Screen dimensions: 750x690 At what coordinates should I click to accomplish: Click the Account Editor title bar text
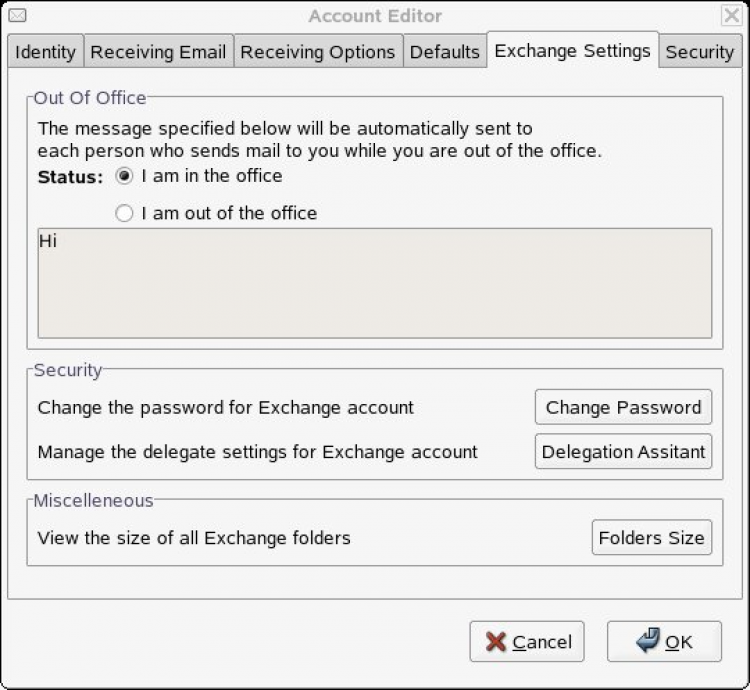pos(375,16)
